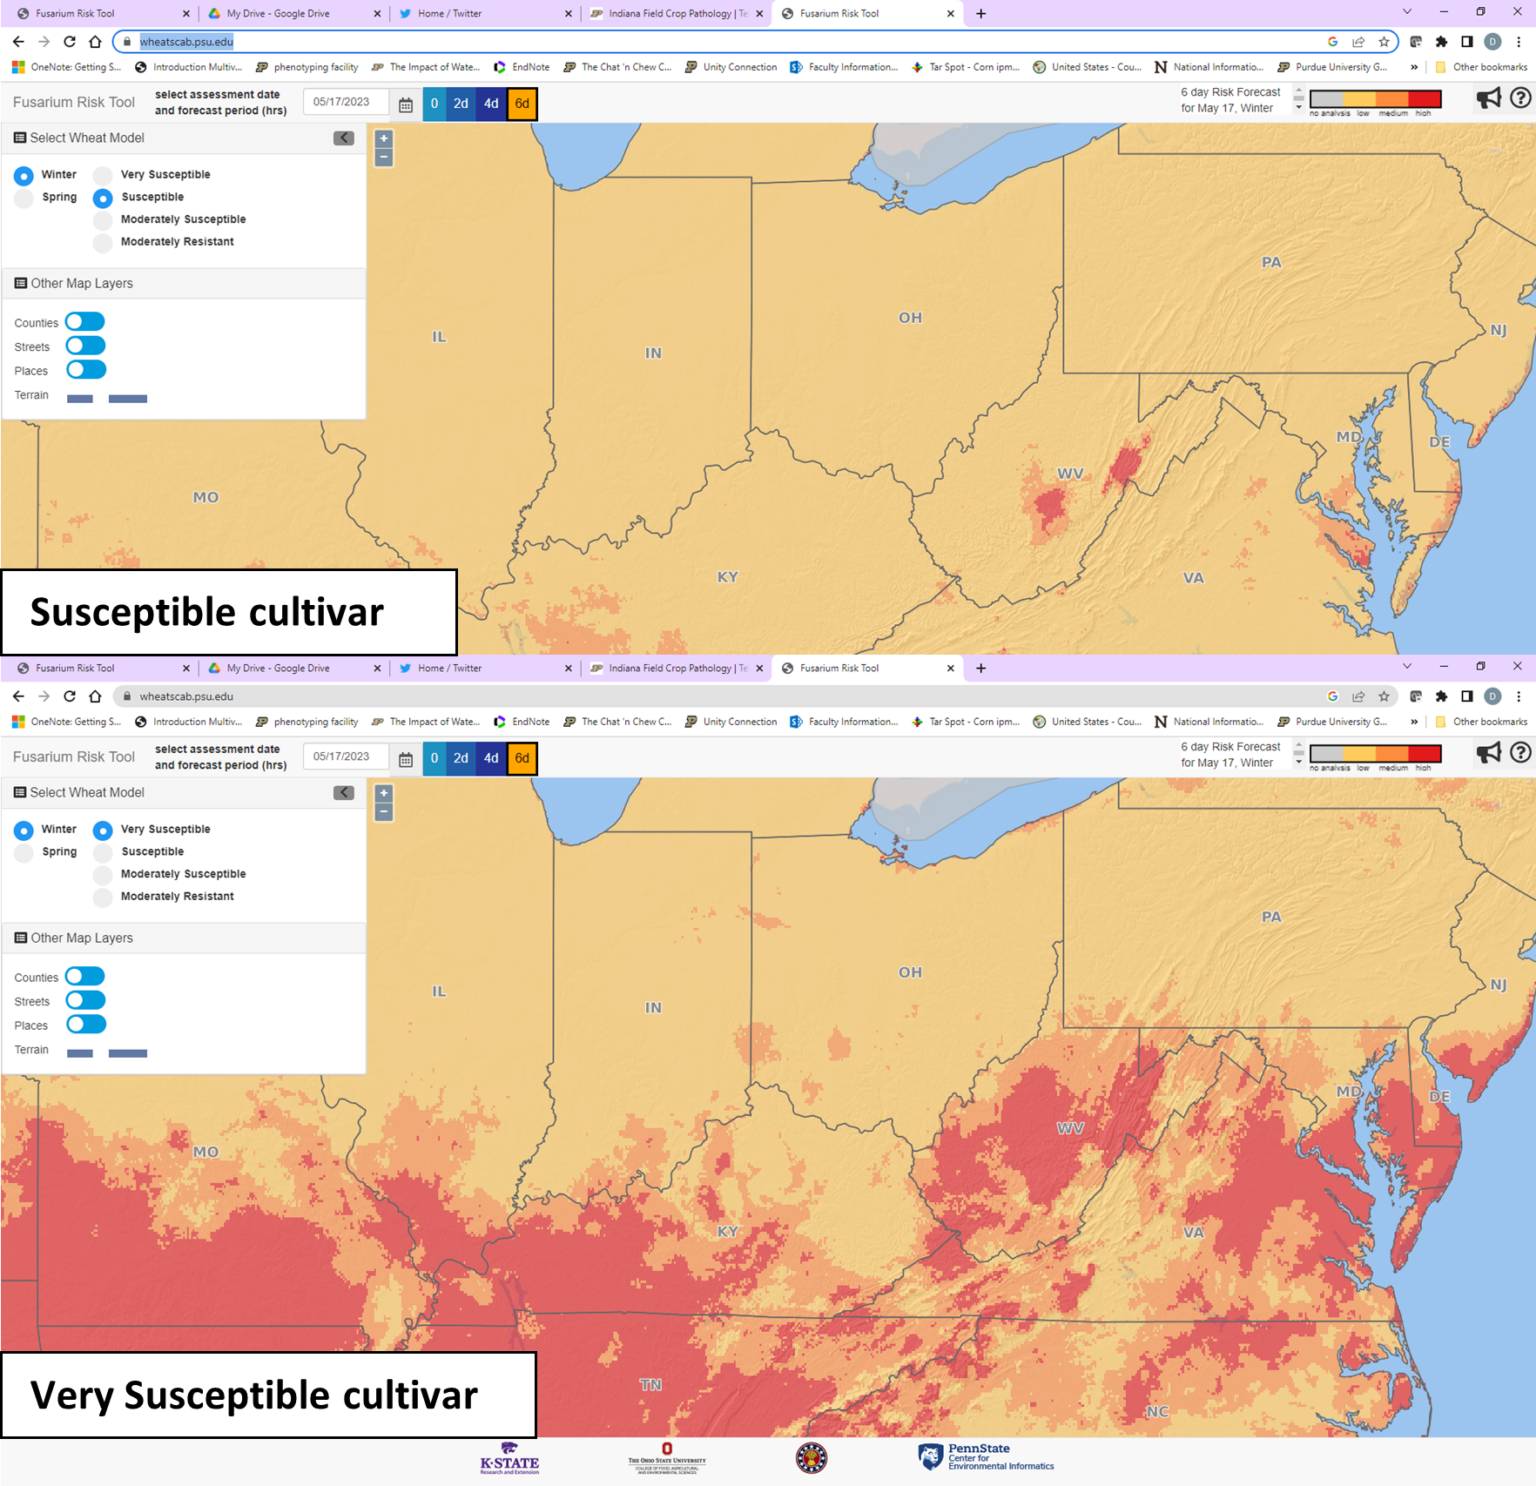
Task: Select the 2d forecast period button
Action: click(x=461, y=103)
